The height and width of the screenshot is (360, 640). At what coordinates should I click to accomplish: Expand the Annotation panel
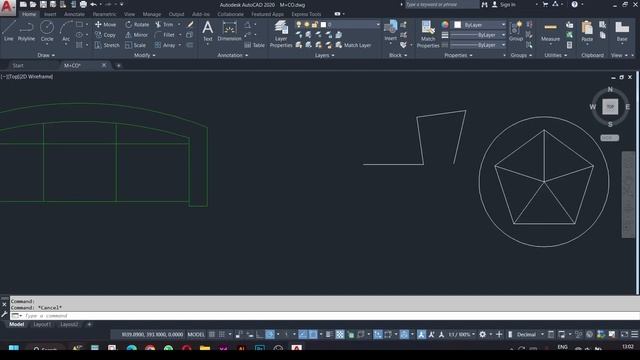[x=233, y=55]
